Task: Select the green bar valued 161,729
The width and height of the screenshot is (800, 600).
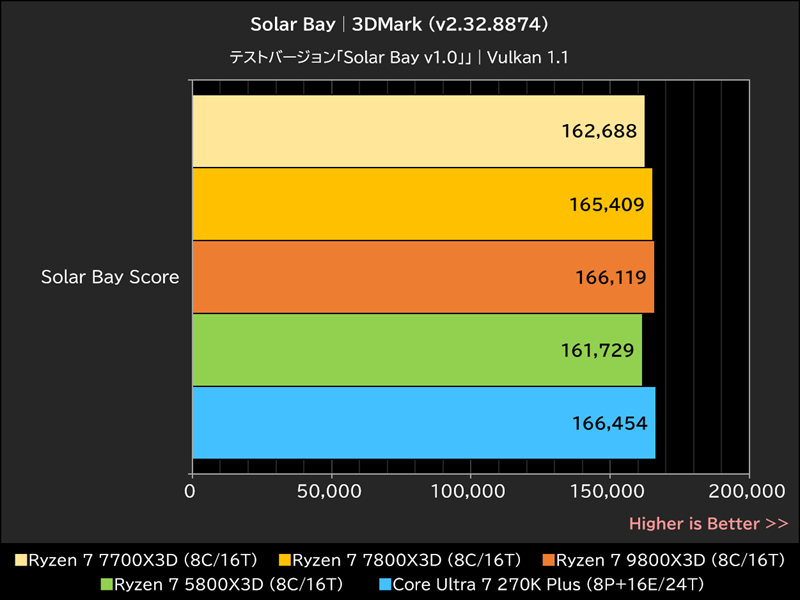Action: coord(417,350)
